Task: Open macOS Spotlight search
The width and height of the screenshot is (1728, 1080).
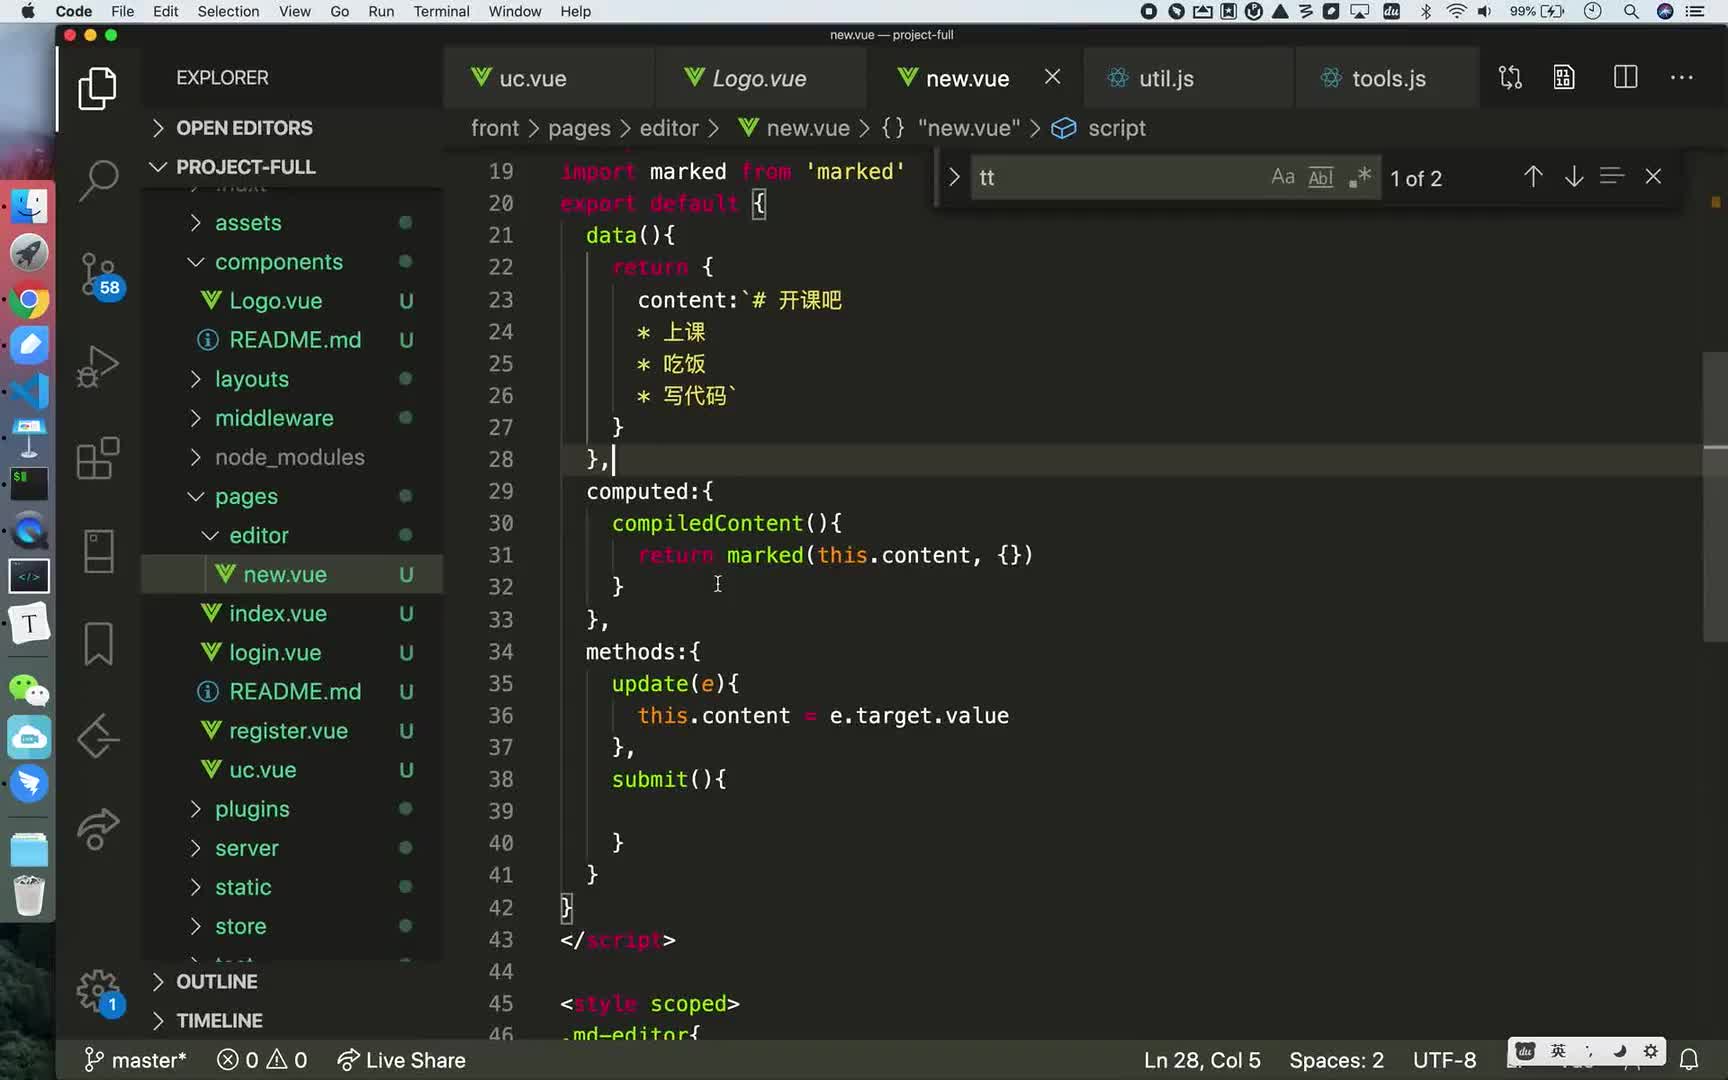Action: (1631, 11)
